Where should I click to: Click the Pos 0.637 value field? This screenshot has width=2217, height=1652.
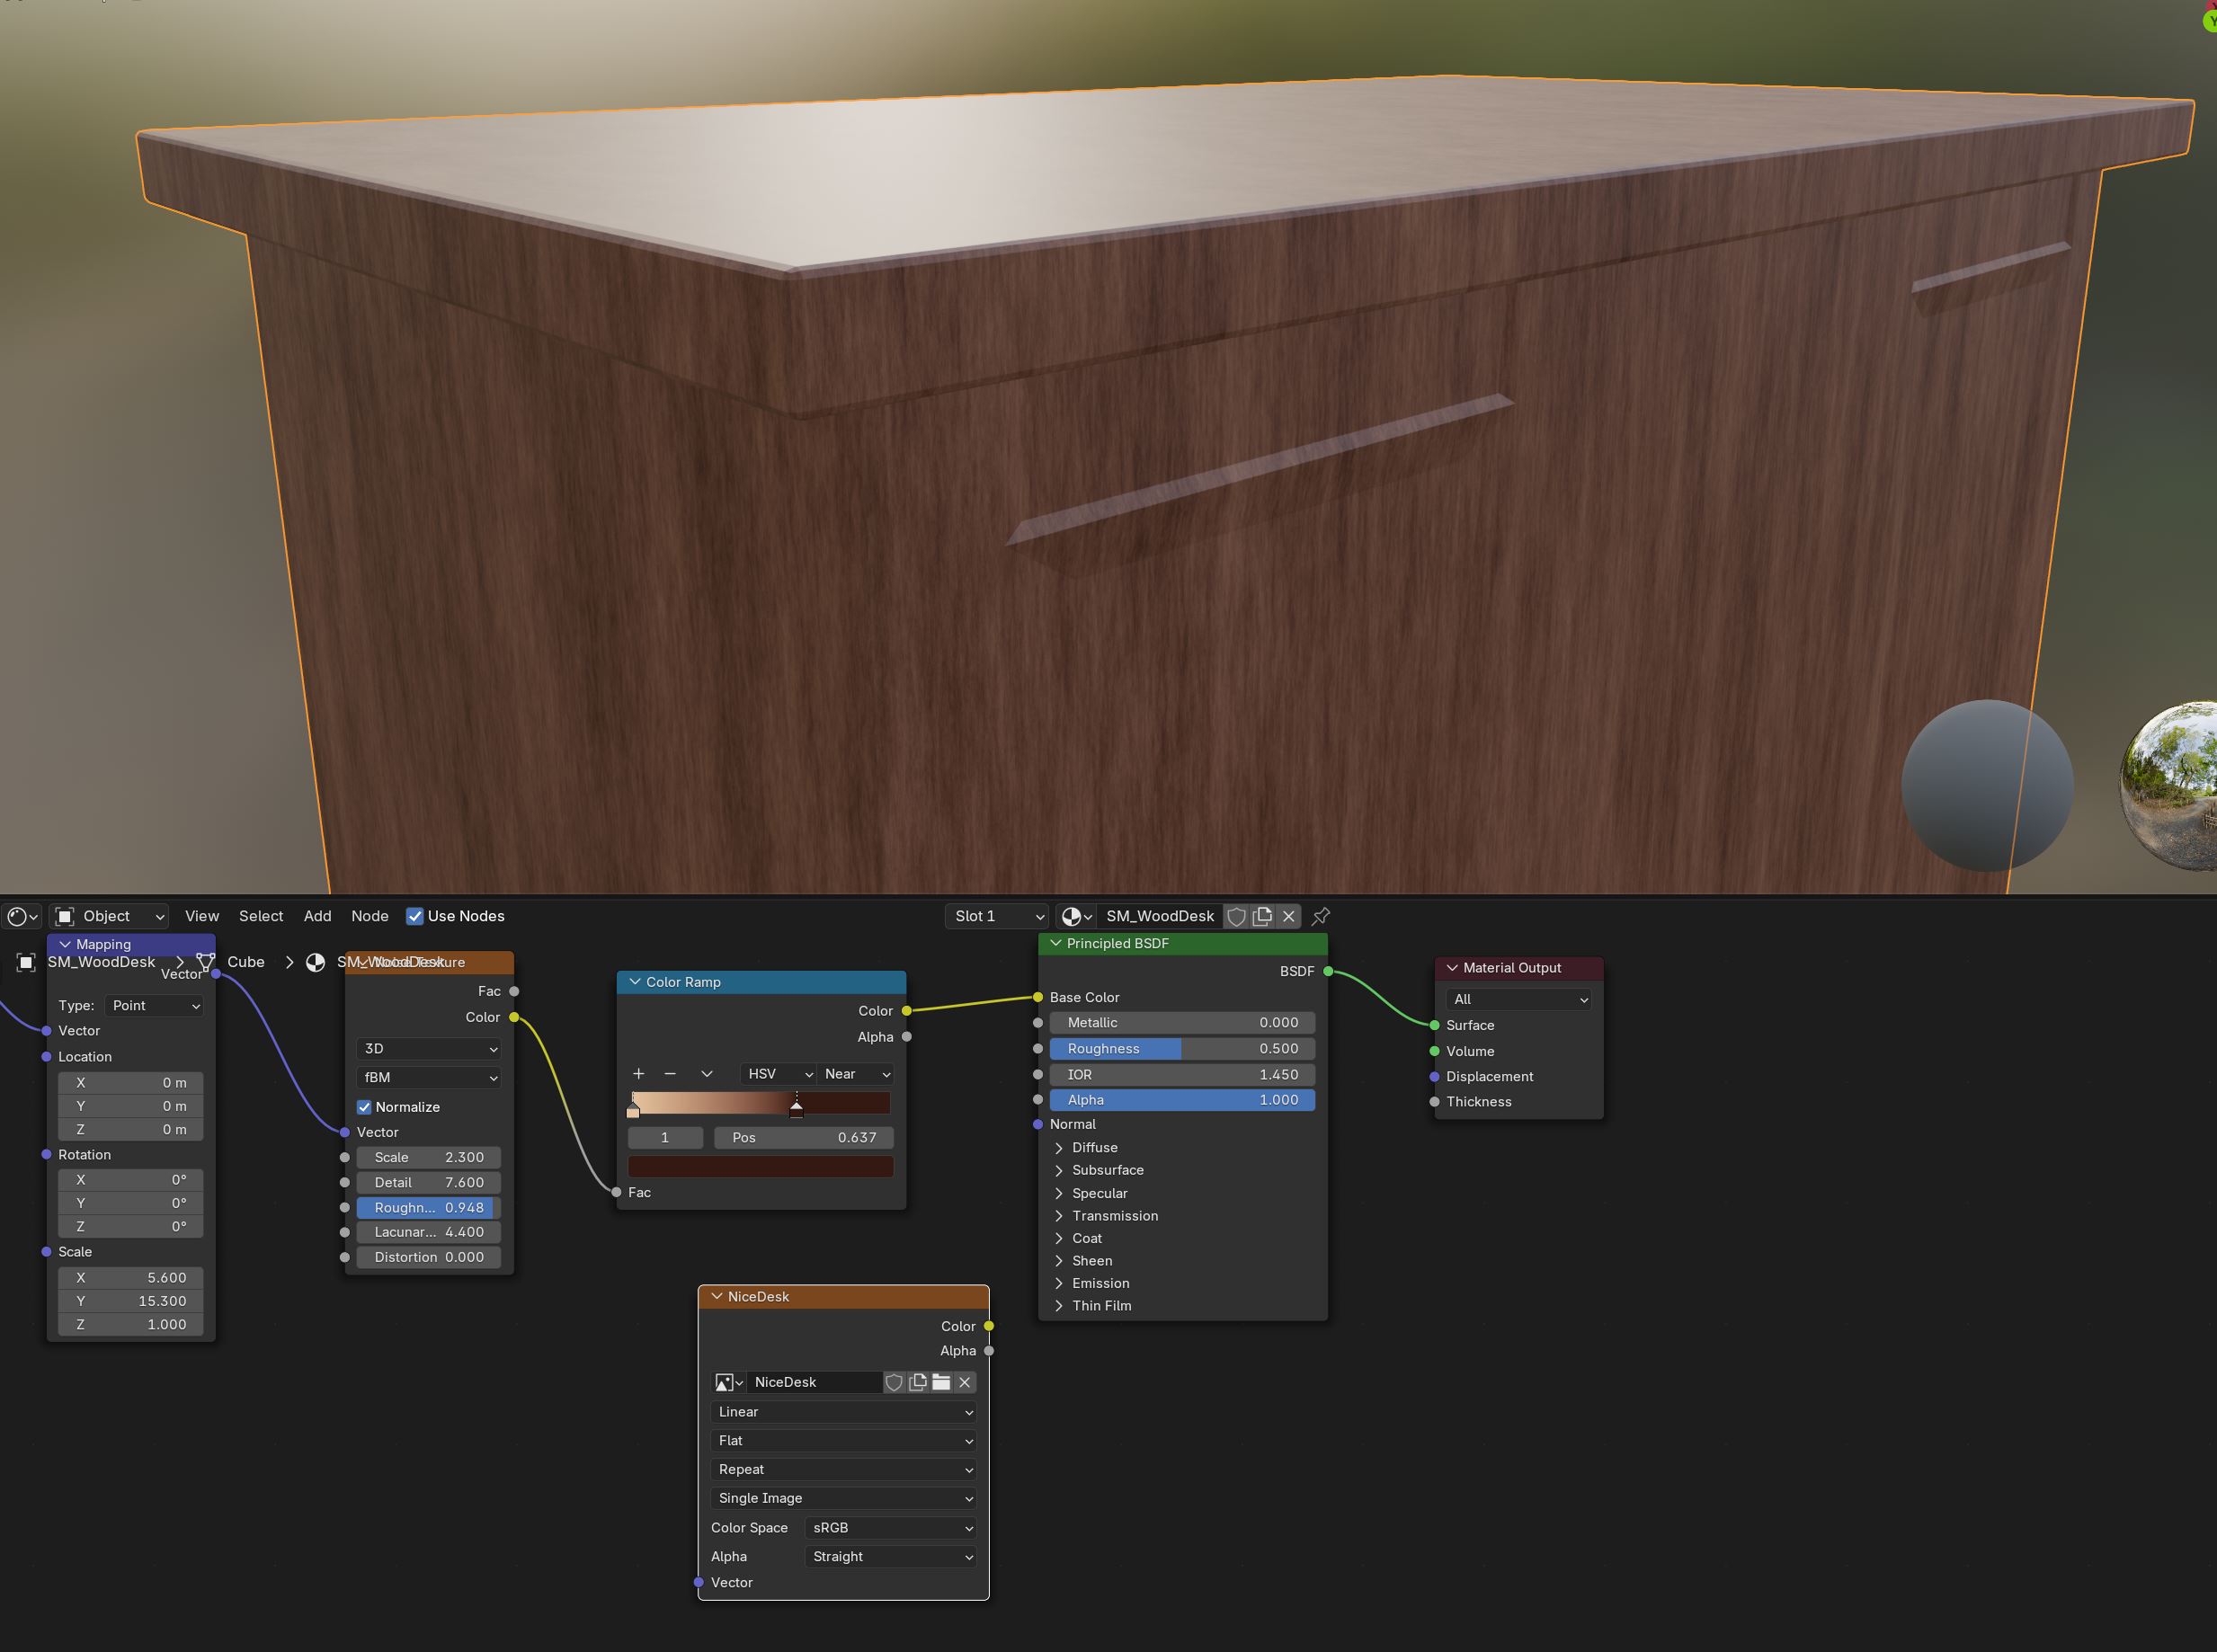point(803,1138)
